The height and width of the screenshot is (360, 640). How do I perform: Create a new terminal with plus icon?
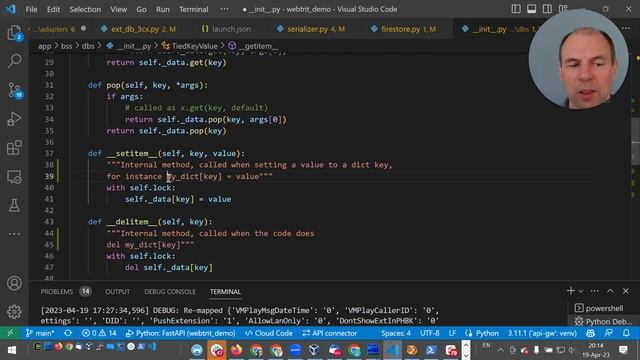coord(570,291)
